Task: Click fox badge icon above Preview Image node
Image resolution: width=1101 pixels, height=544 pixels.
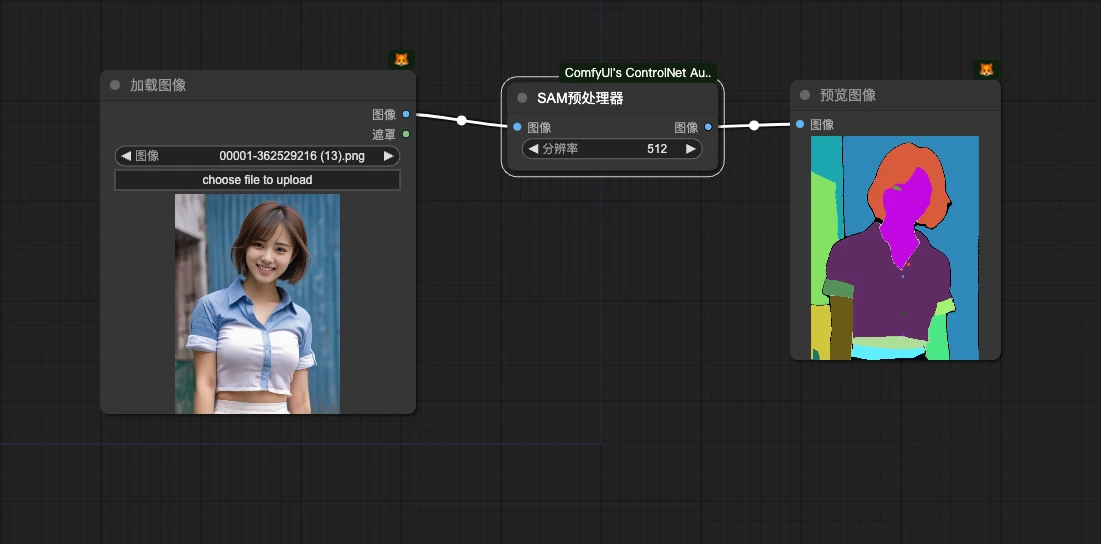Action: (986, 70)
